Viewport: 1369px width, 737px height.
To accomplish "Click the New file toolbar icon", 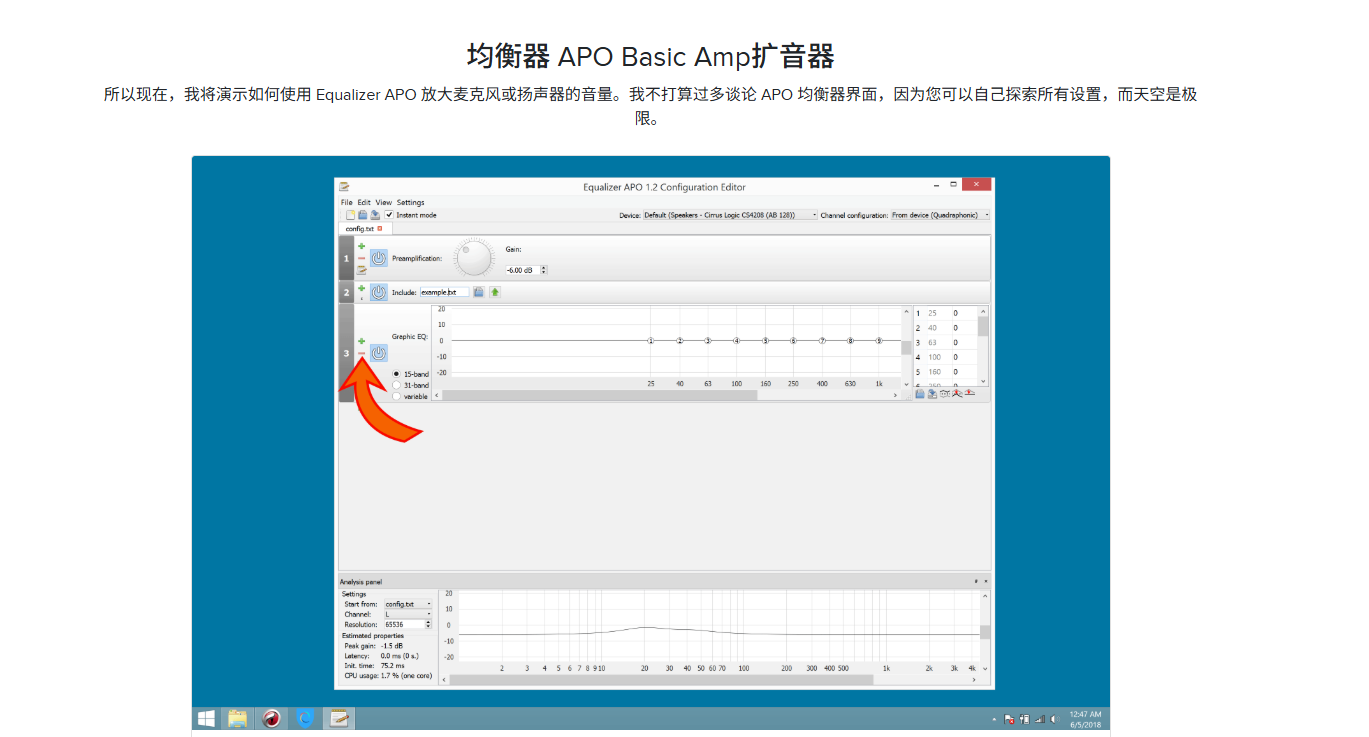I will point(349,215).
